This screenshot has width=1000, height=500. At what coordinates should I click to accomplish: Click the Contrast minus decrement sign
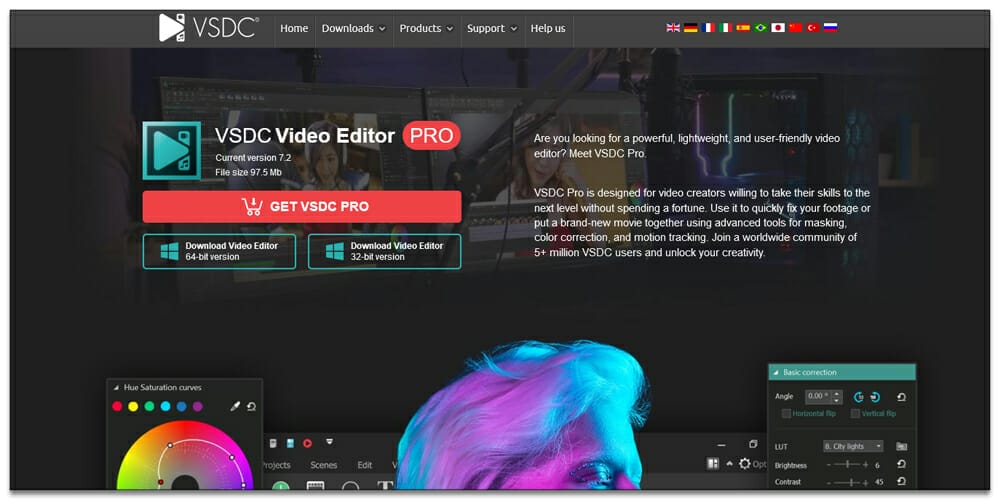pyautogui.click(x=829, y=482)
